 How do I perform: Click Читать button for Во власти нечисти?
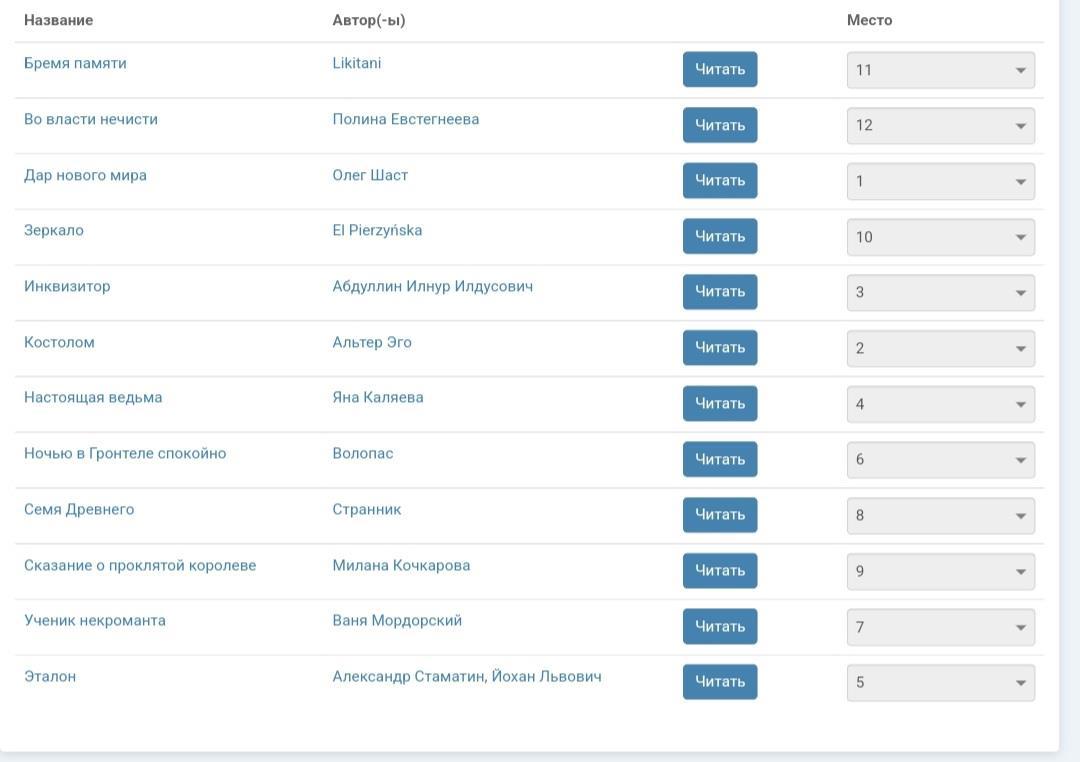(720, 125)
